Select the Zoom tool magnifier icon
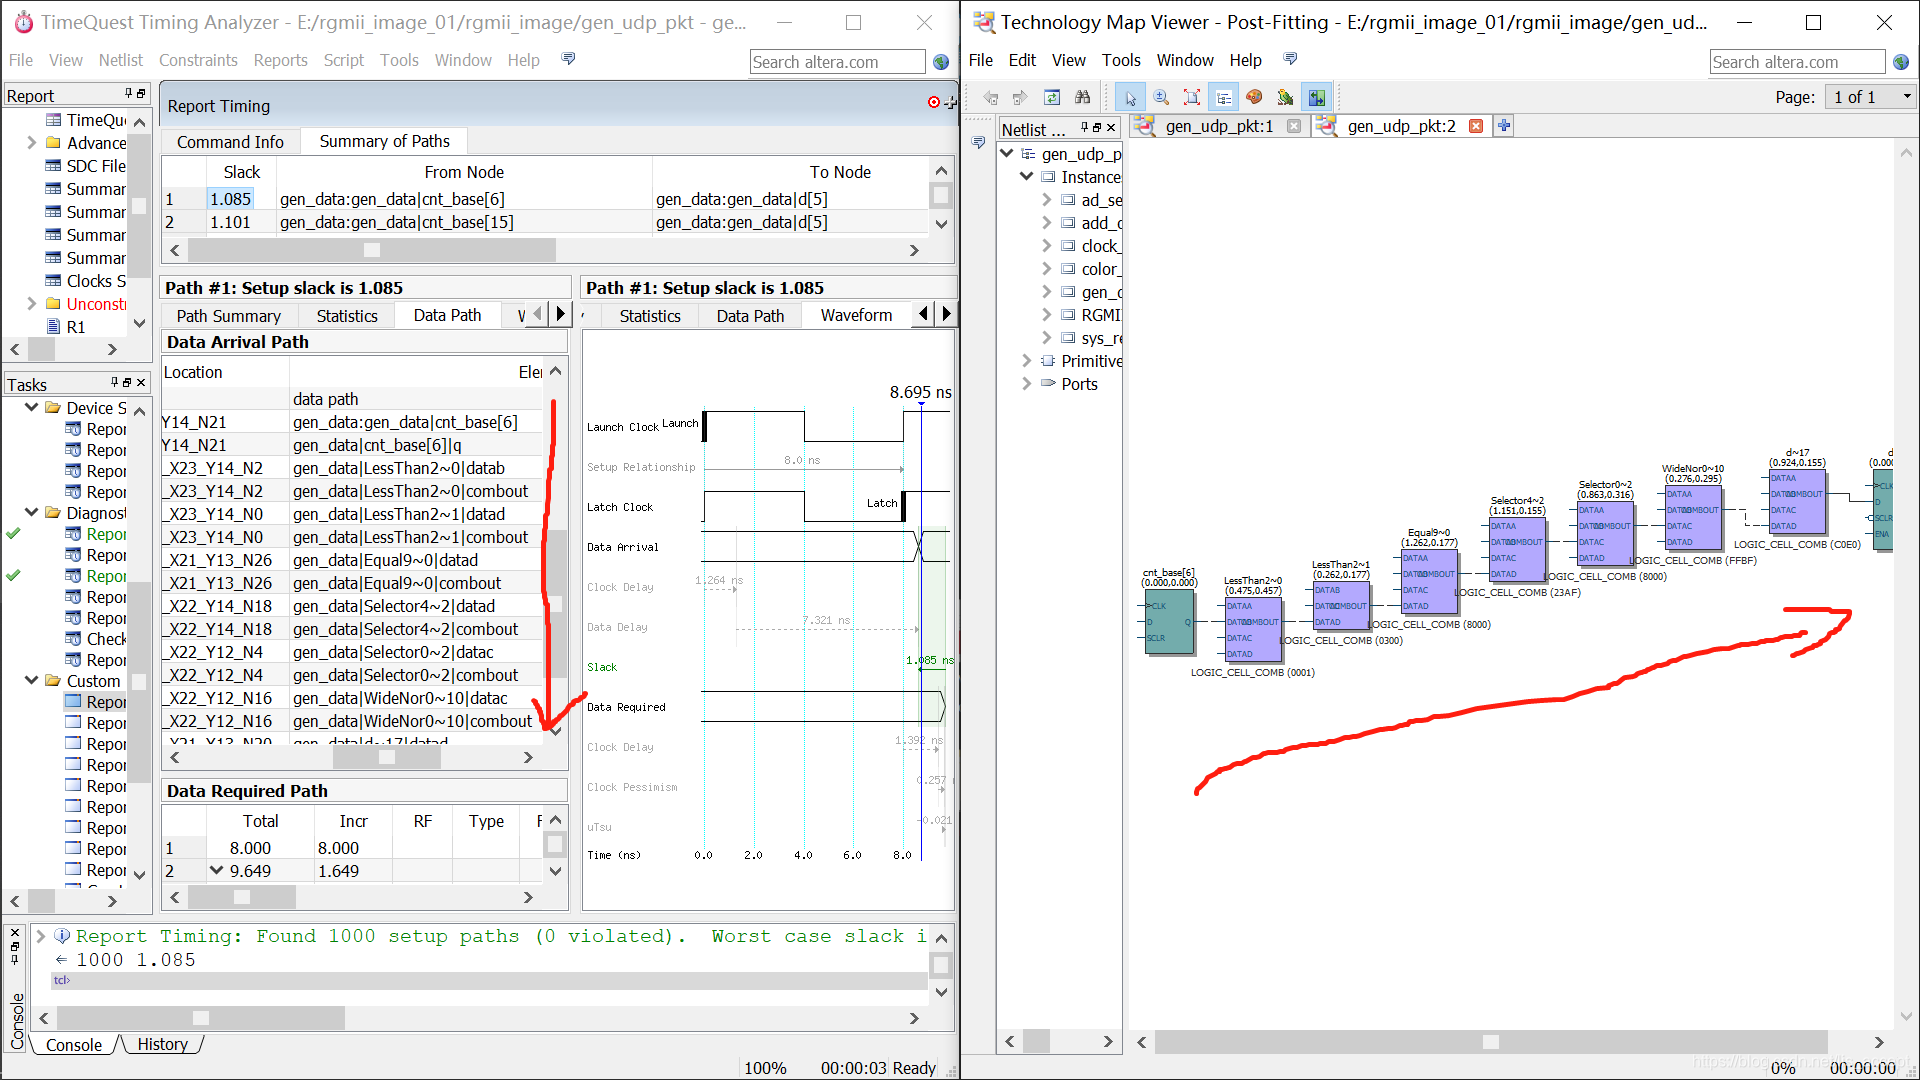Screen dimensions: 1920x1080 [1161, 97]
